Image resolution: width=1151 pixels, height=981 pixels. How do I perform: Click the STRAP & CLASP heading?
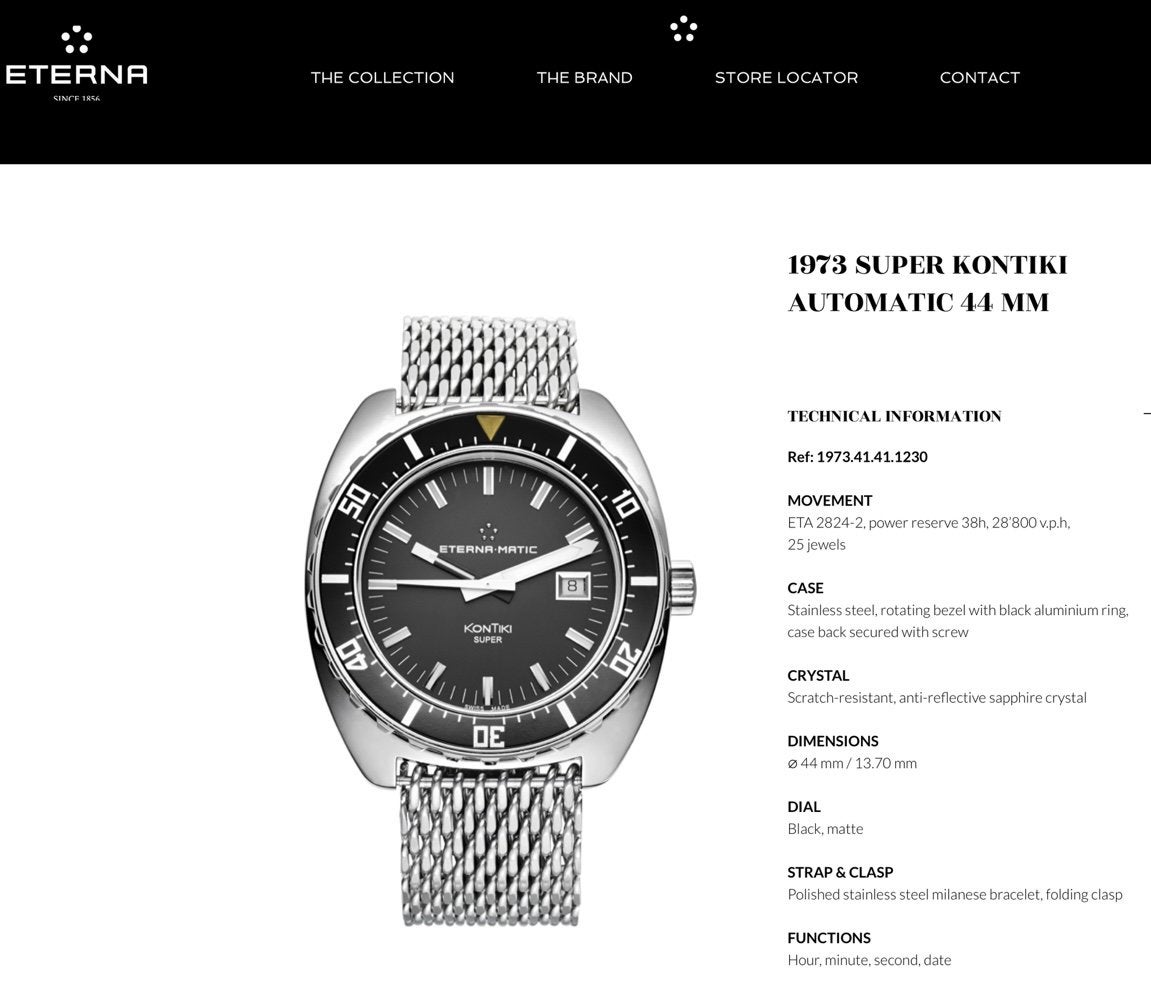[x=840, y=872]
